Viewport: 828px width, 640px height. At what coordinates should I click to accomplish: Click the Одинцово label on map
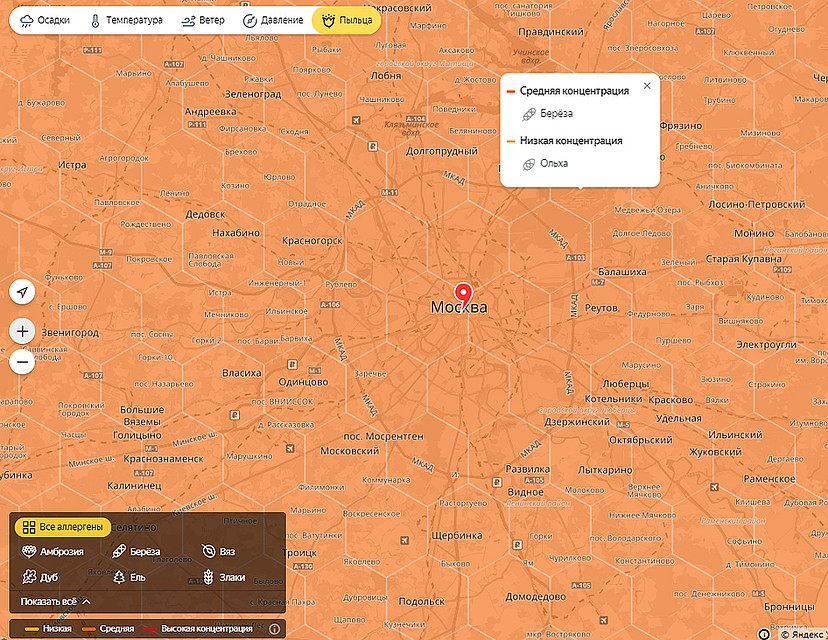(303, 382)
